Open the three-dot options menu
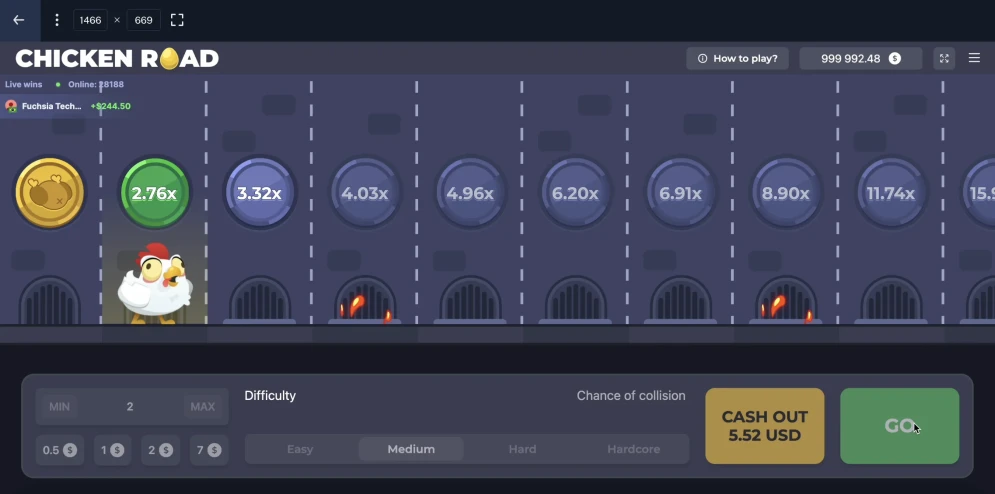The height and width of the screenshot is (494, 995). click(57, 20)
